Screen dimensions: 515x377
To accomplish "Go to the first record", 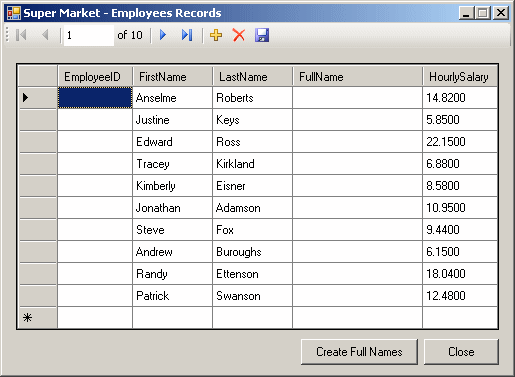I will click(x=21, y=35).
